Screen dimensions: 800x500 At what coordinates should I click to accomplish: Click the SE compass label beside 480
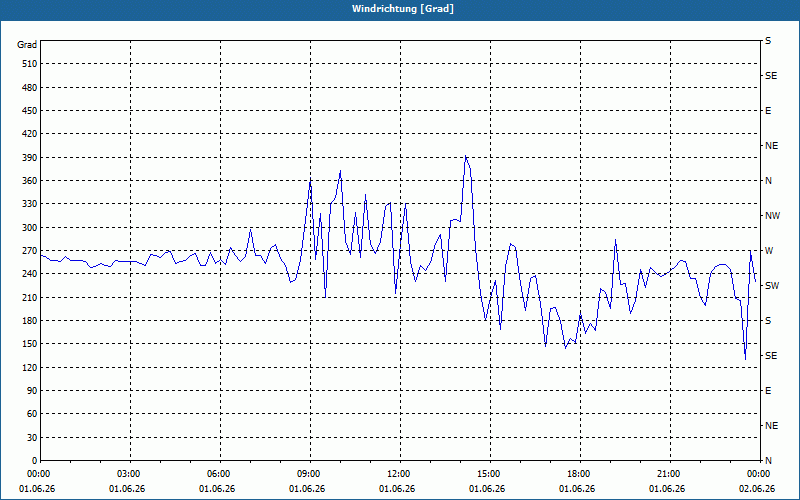tap(771, 76)
